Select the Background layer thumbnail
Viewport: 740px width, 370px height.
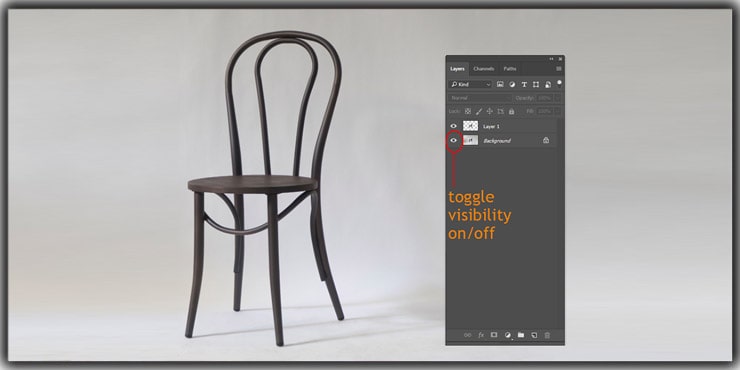pyautogui.click(x=470, y=140)
